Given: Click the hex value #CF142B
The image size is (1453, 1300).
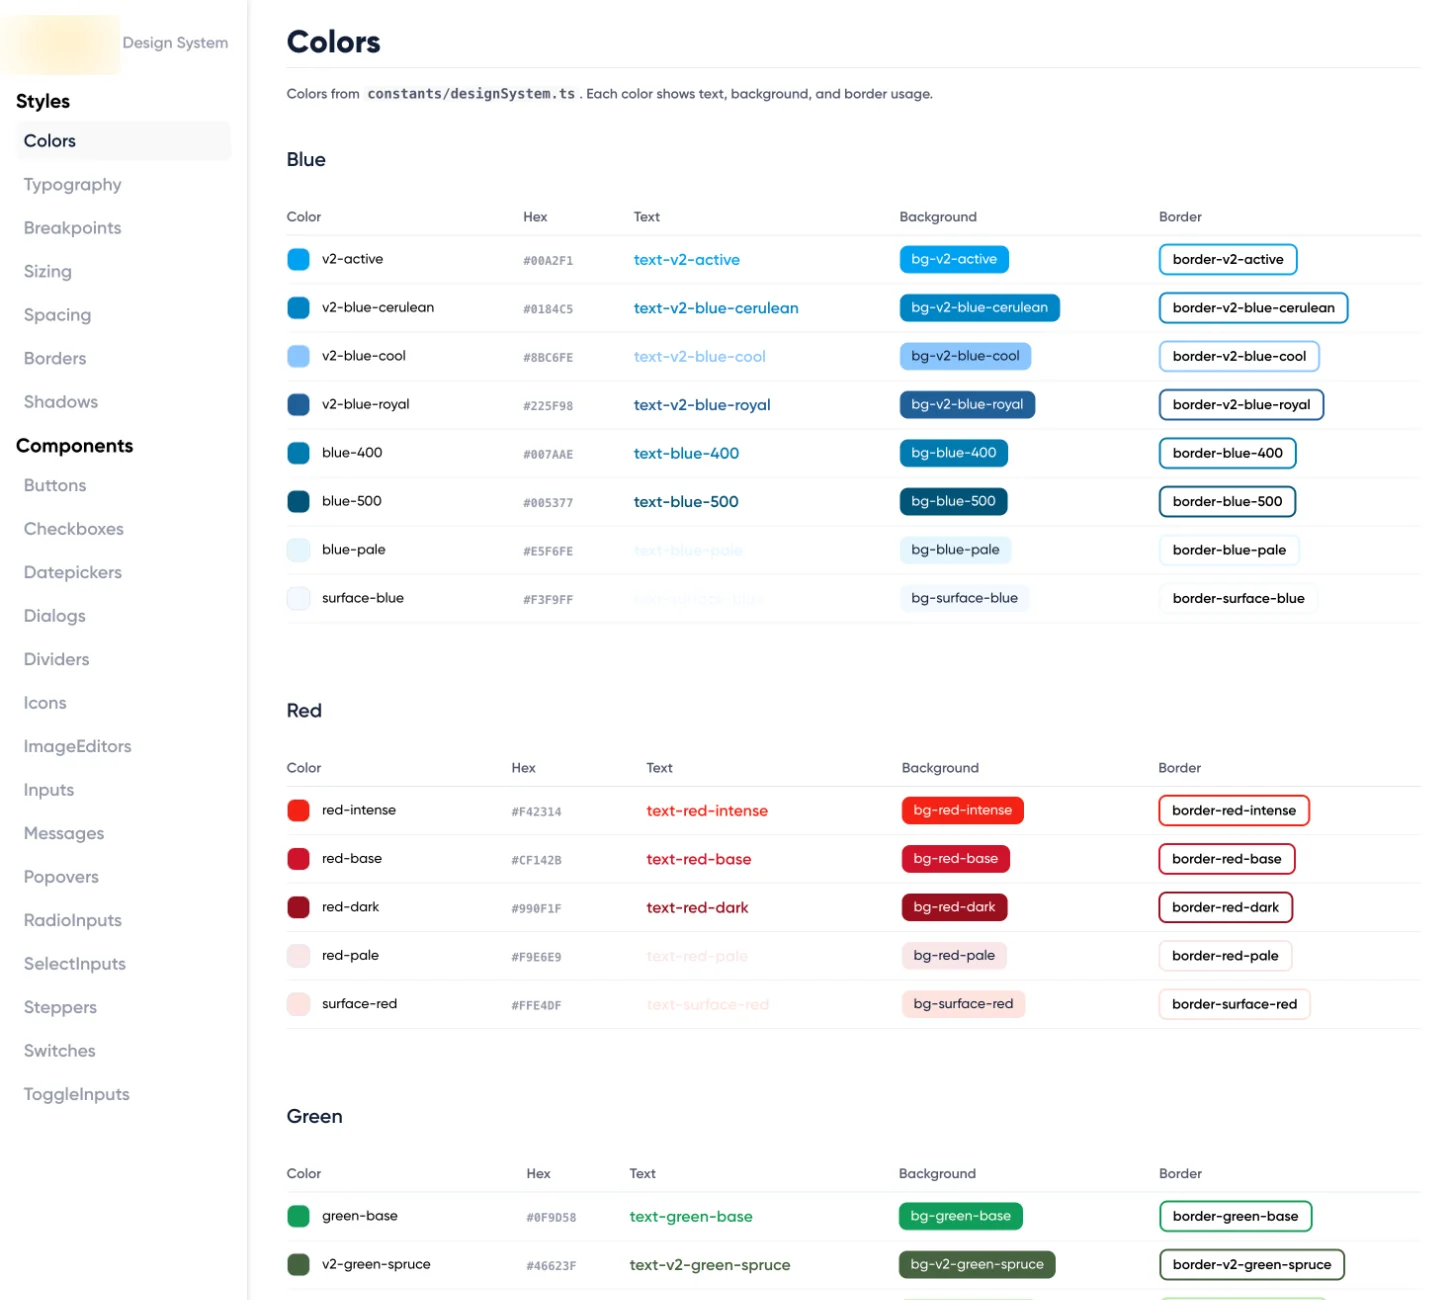Looking at the screenshot, I should 536,860.
